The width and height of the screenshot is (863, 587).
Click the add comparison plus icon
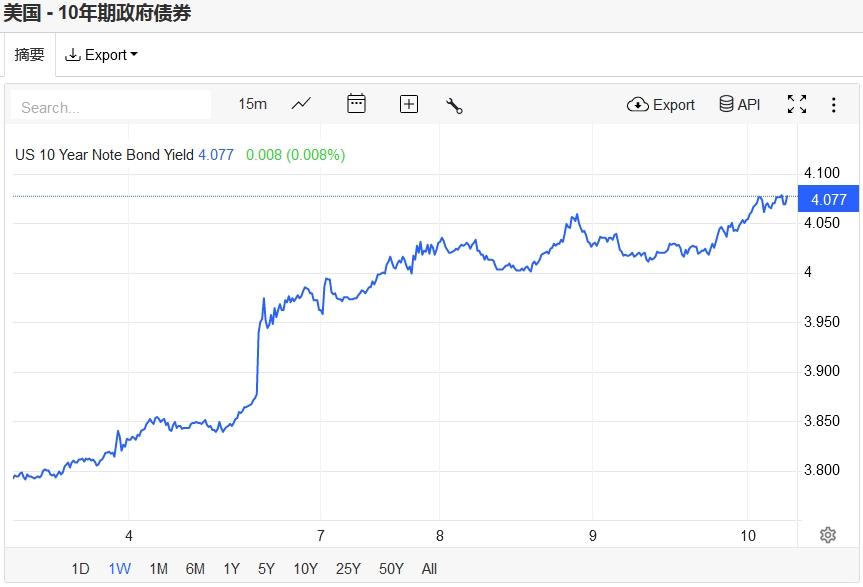408,104
